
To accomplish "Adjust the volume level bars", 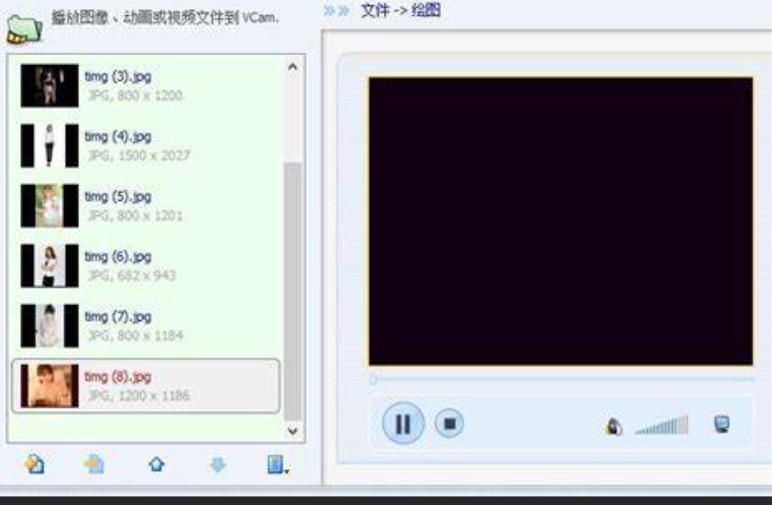I will tap(662, 425).
